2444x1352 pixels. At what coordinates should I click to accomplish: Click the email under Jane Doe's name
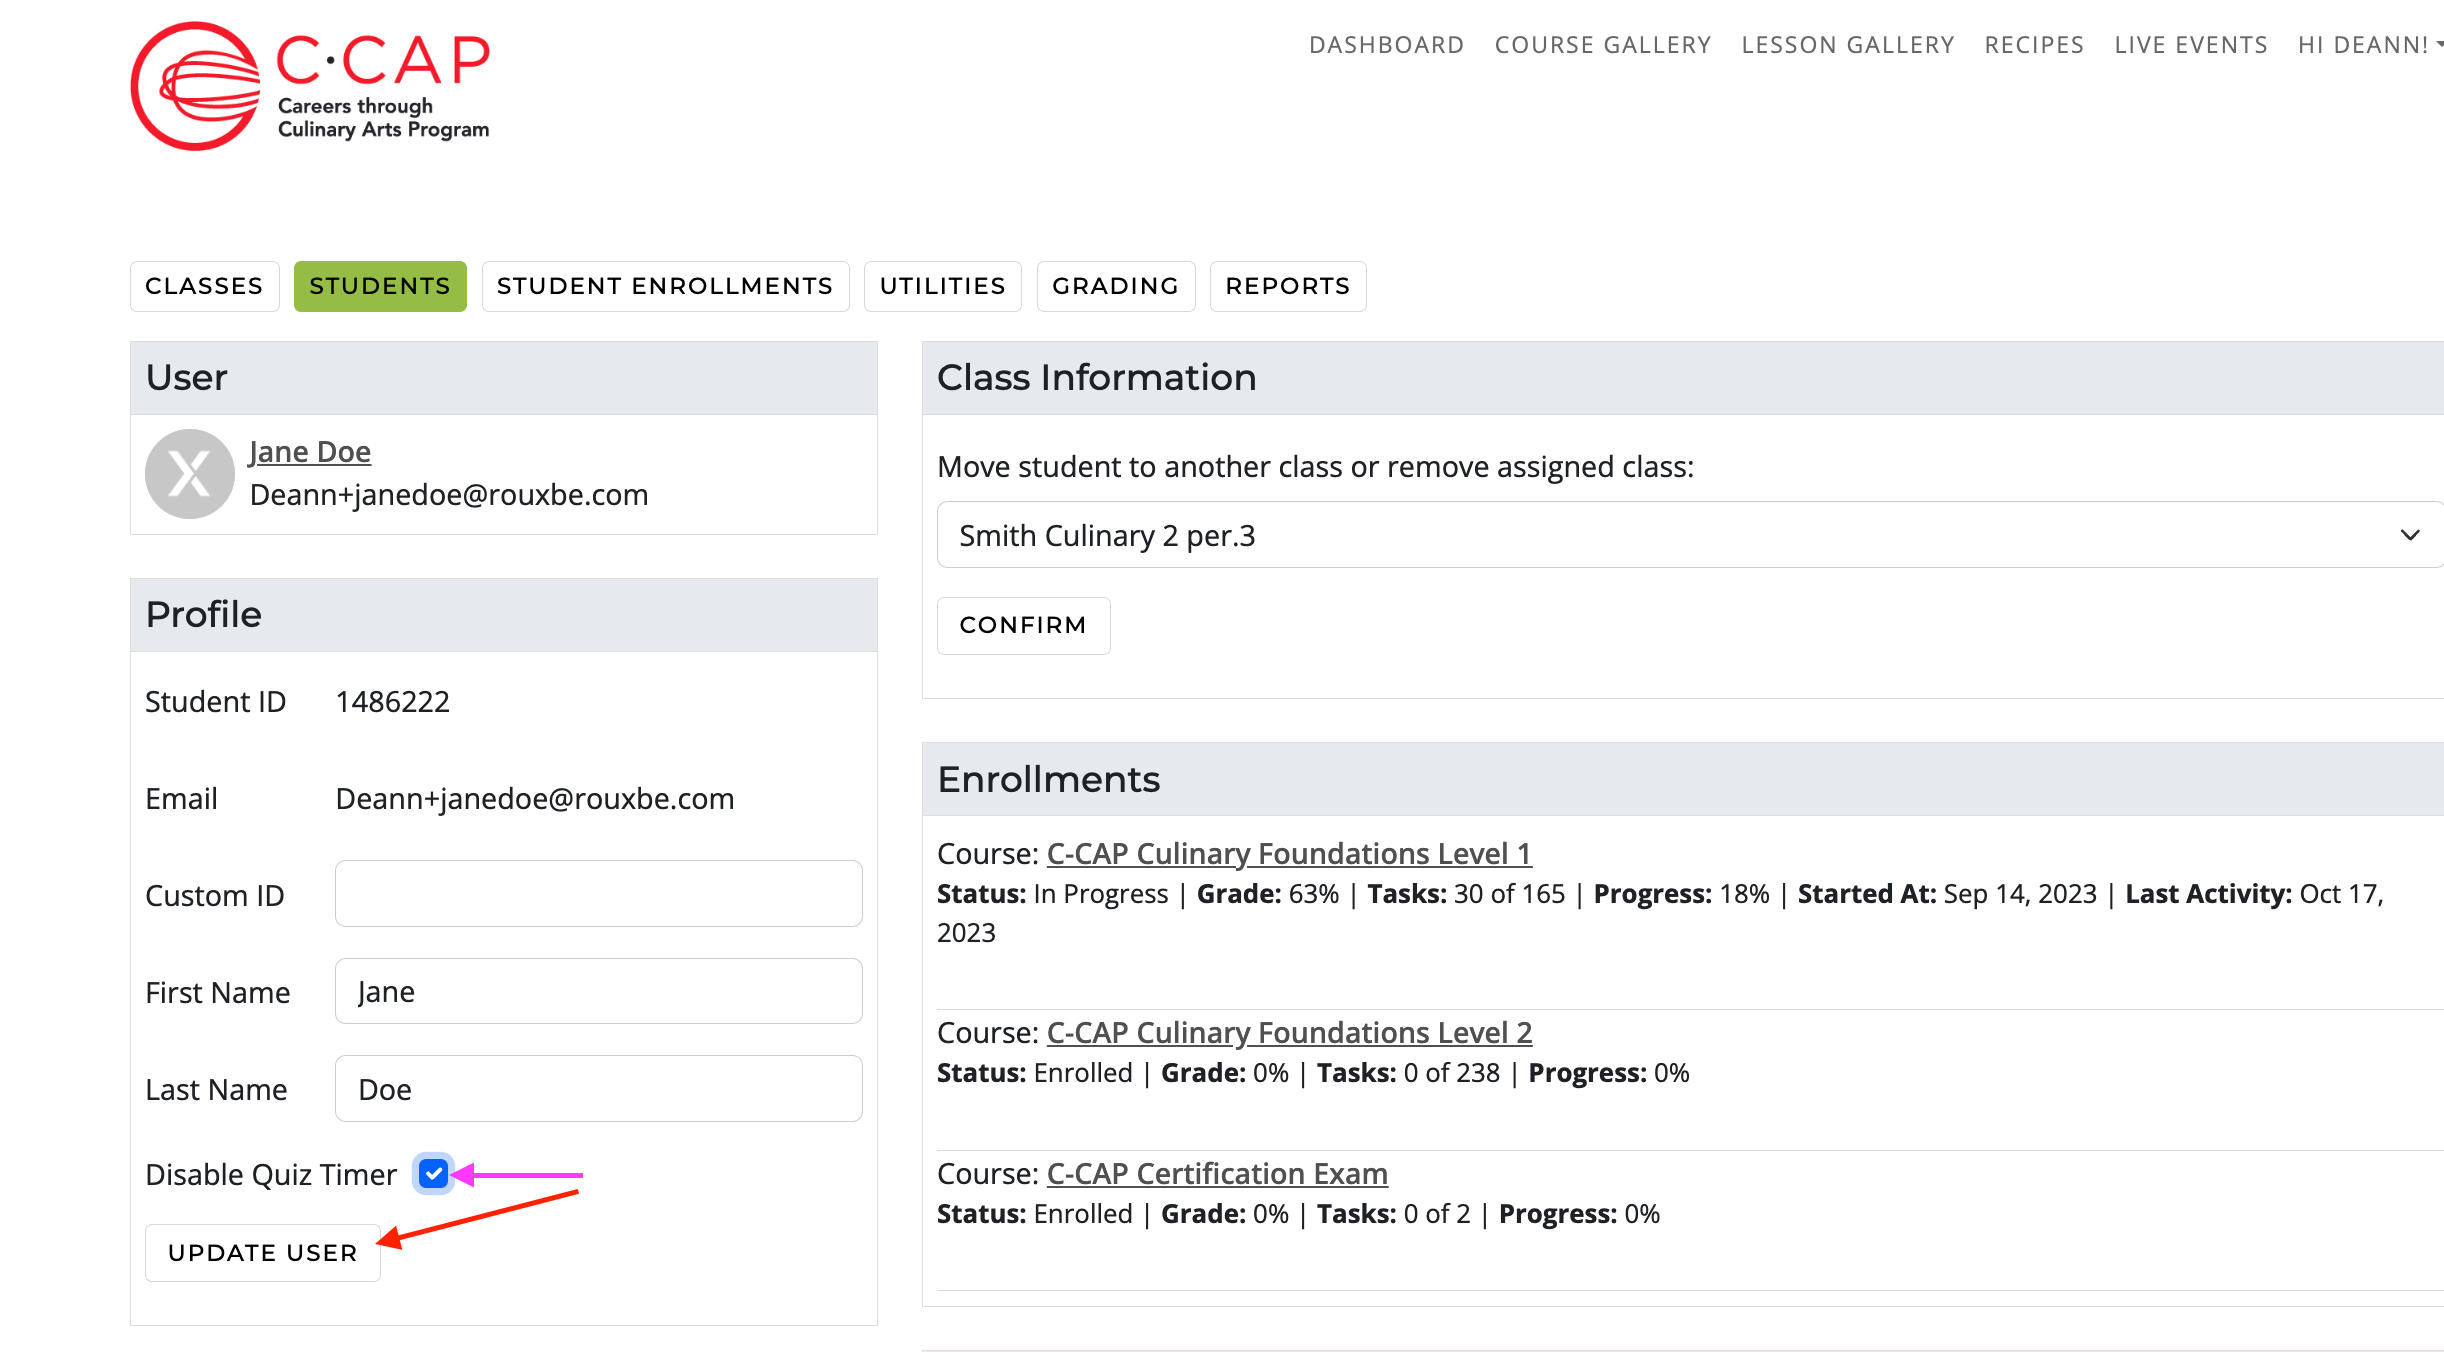coord(449,494)
